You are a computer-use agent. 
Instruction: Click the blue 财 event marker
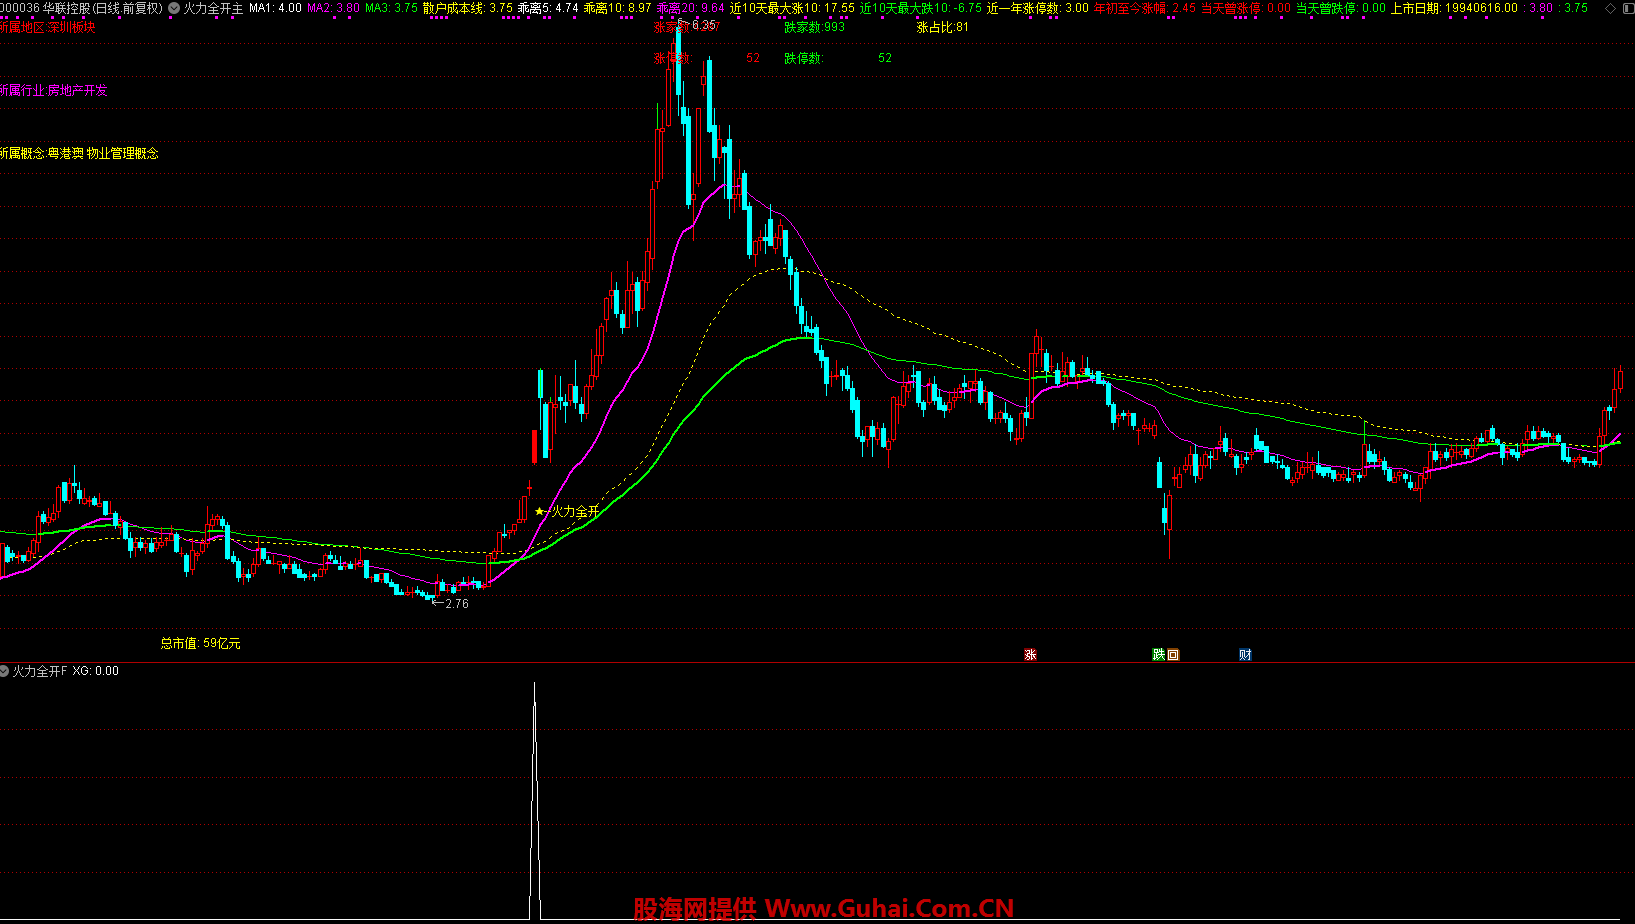coord(1245,655)
